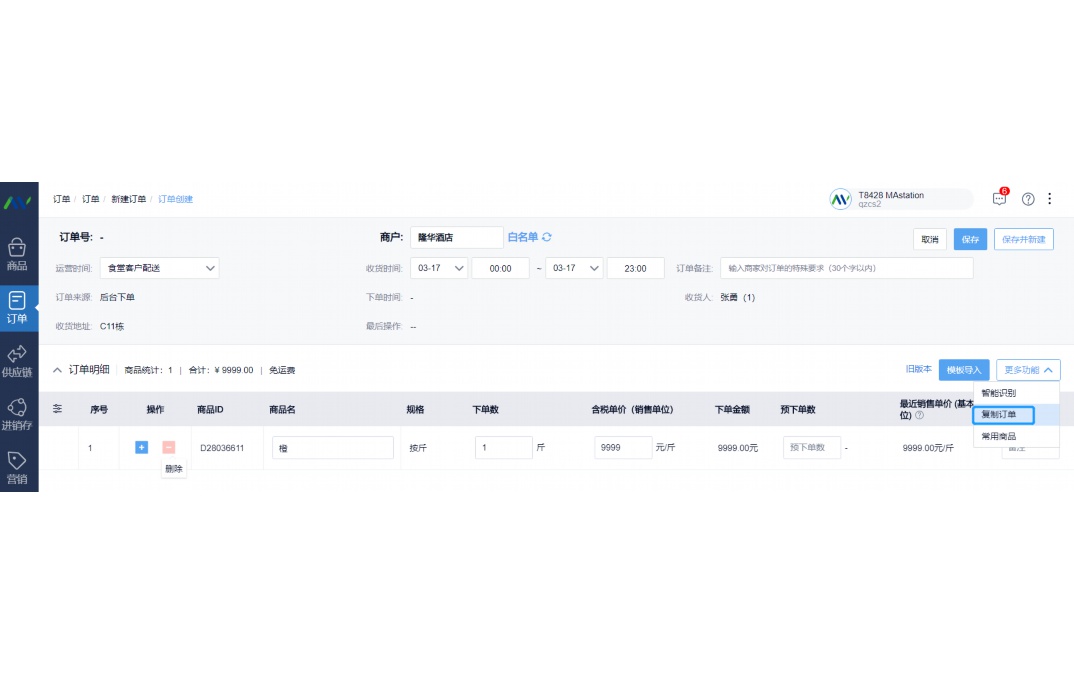Open the 商品 section in sidebar
1074x674 pixels.
click(17, 254)
